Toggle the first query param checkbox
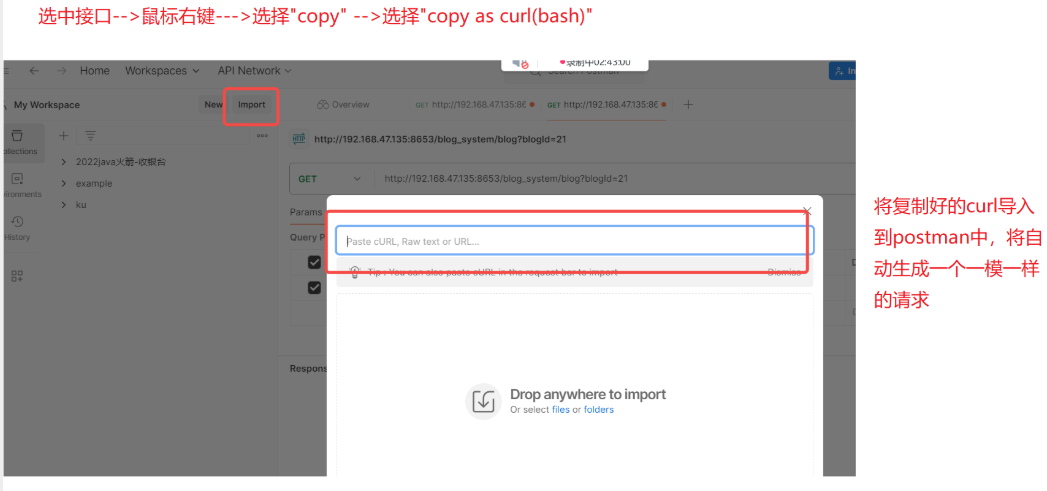This screenshot has height=491, width=1047. click(314, 263)
